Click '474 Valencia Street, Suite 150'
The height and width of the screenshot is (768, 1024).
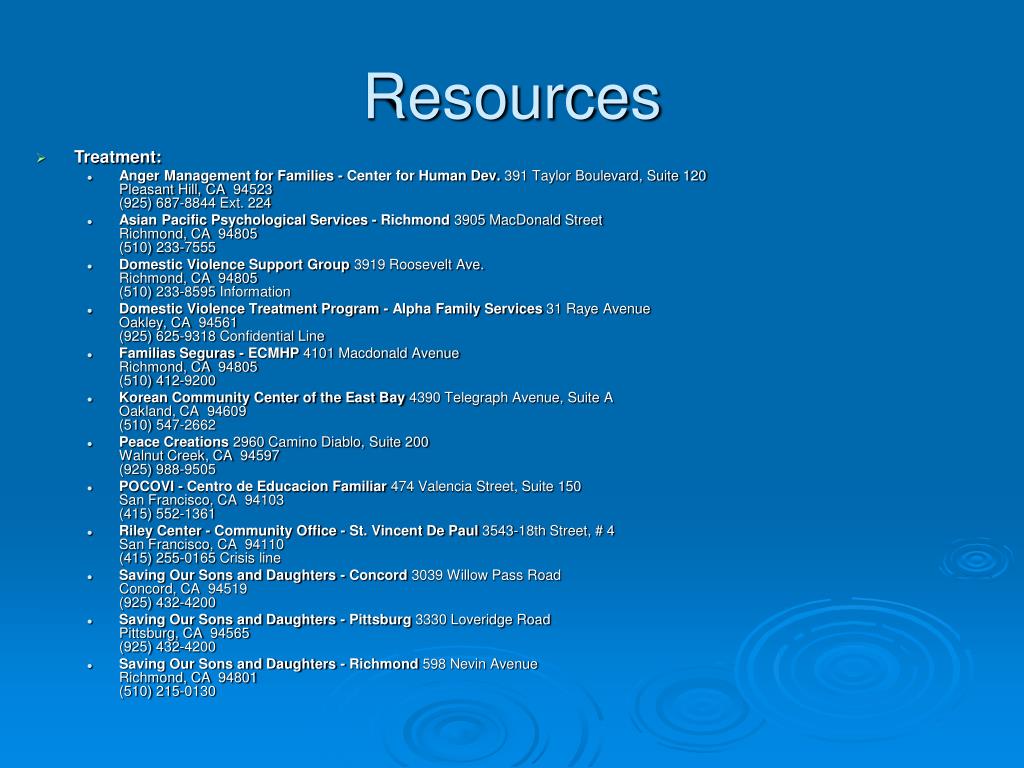[486, 487]
